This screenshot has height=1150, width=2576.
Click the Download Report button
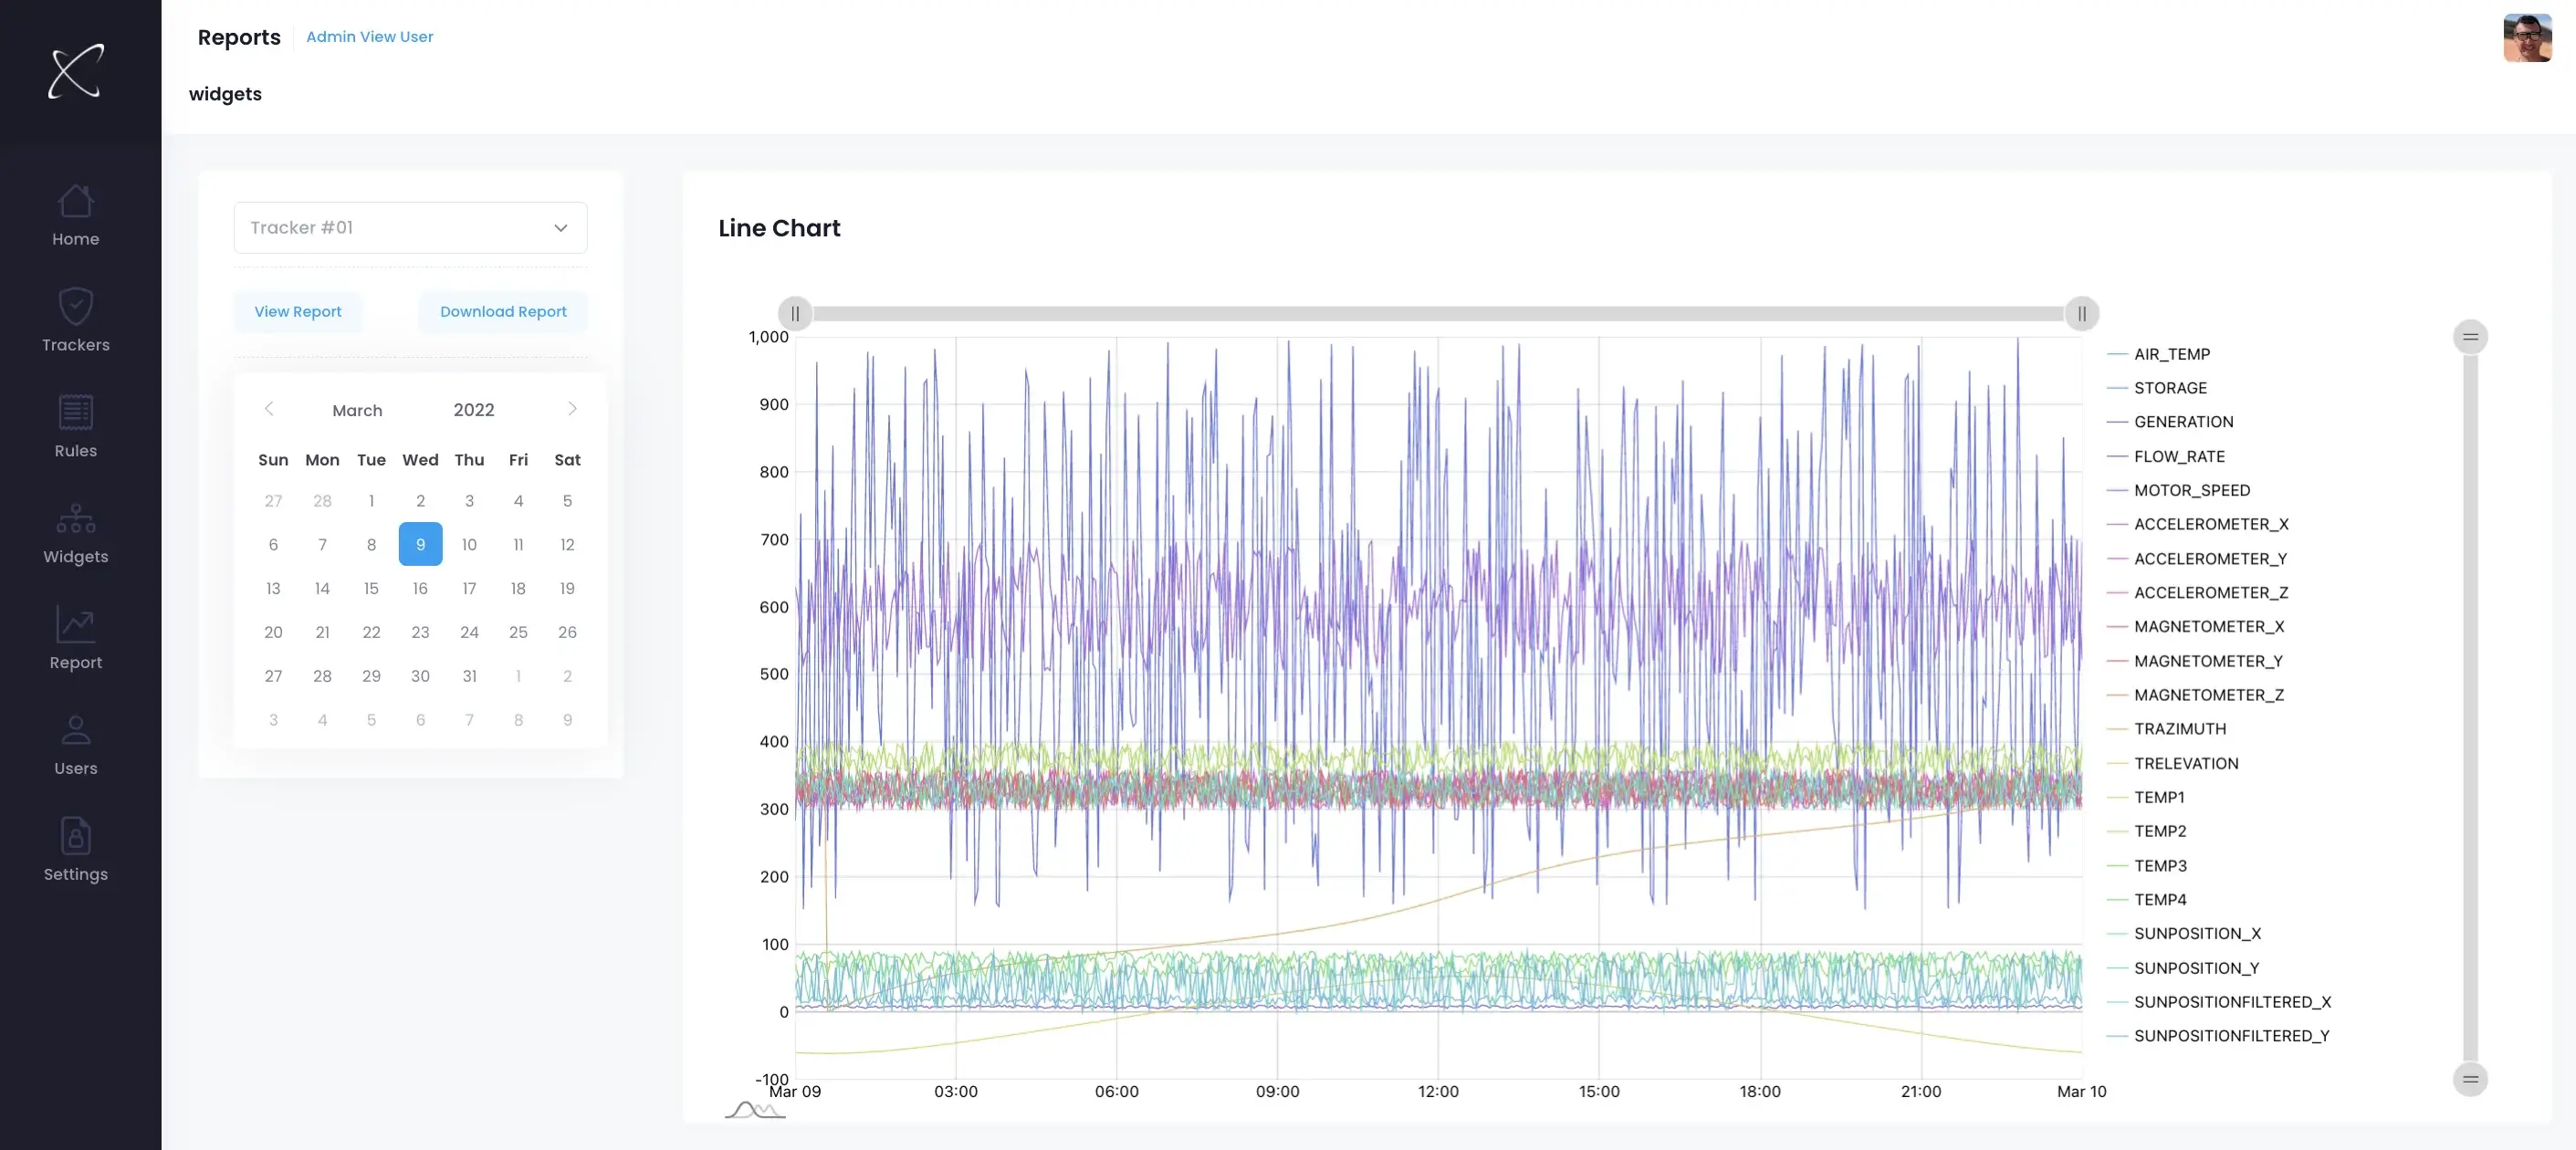pos(503,312)
